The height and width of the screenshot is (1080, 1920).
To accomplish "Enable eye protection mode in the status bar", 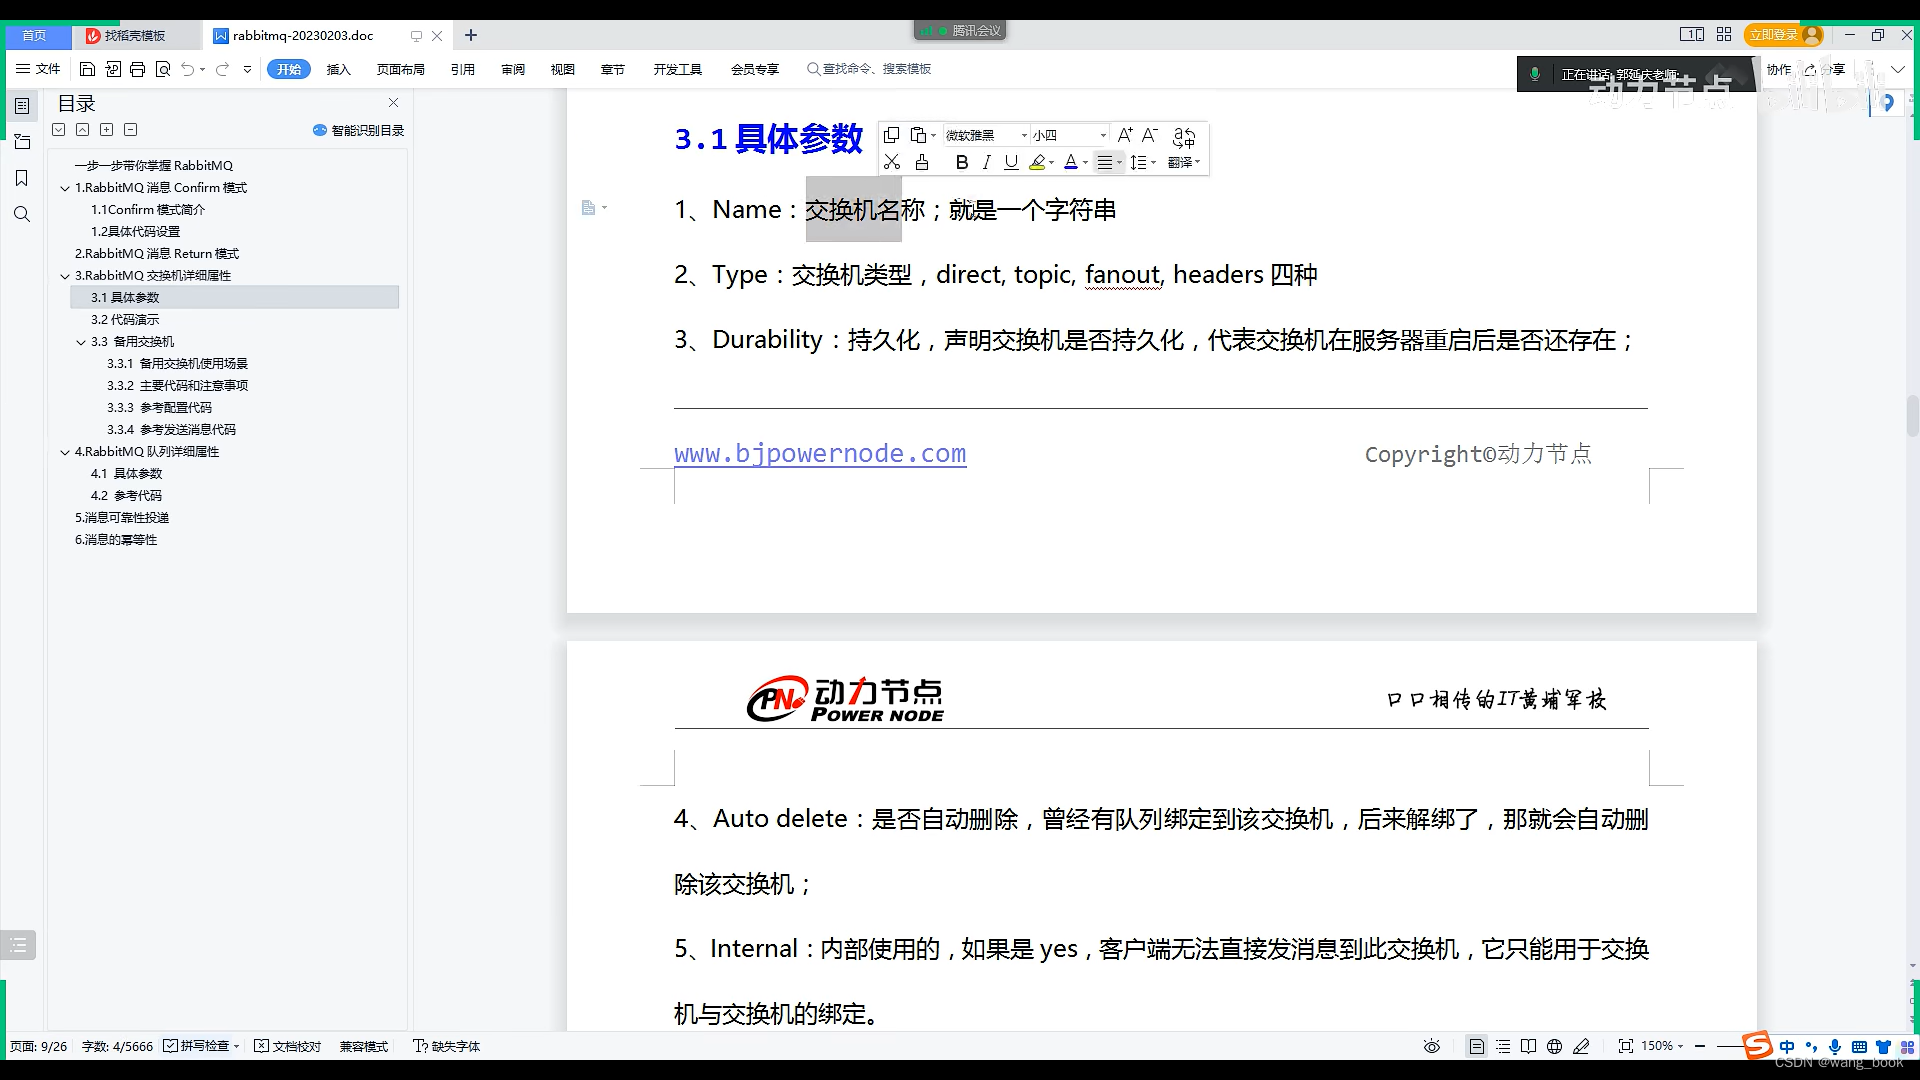I will pyautogui.click(x=1430, y=1046).
